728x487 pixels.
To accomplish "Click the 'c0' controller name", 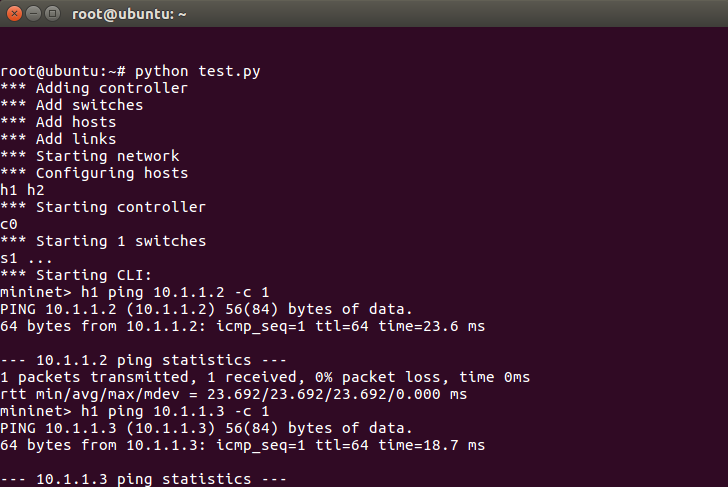I will pyautogui.click(x=9, y=224).
